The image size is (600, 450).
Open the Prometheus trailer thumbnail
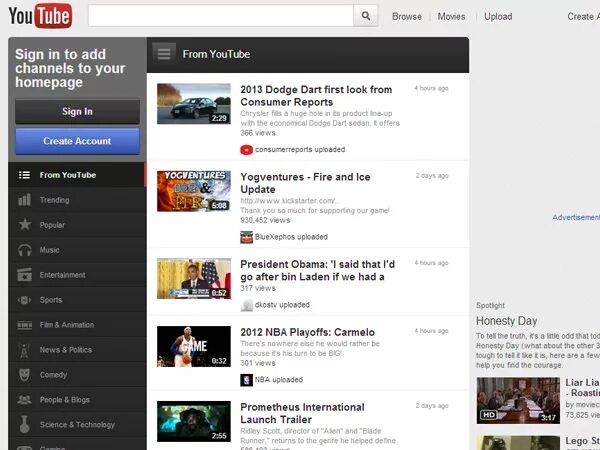(x=194, y=421)
